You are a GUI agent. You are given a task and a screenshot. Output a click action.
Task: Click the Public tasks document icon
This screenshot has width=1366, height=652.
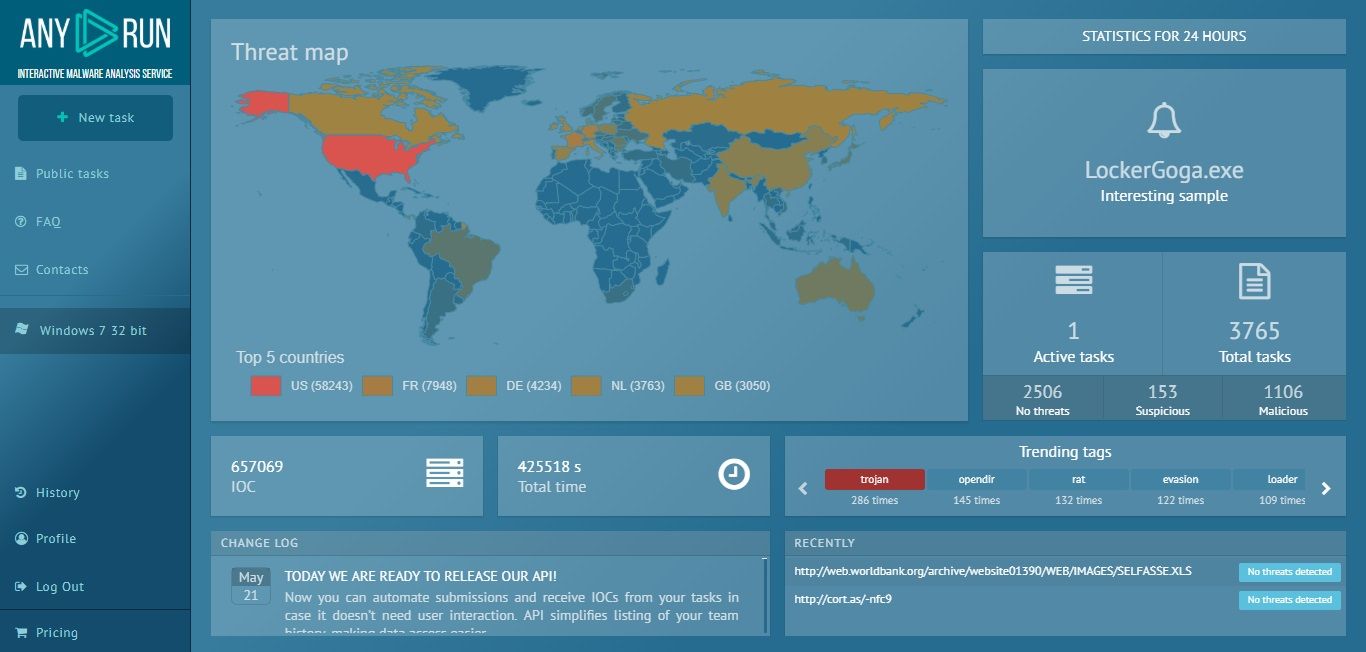click(x=21, y=174)
